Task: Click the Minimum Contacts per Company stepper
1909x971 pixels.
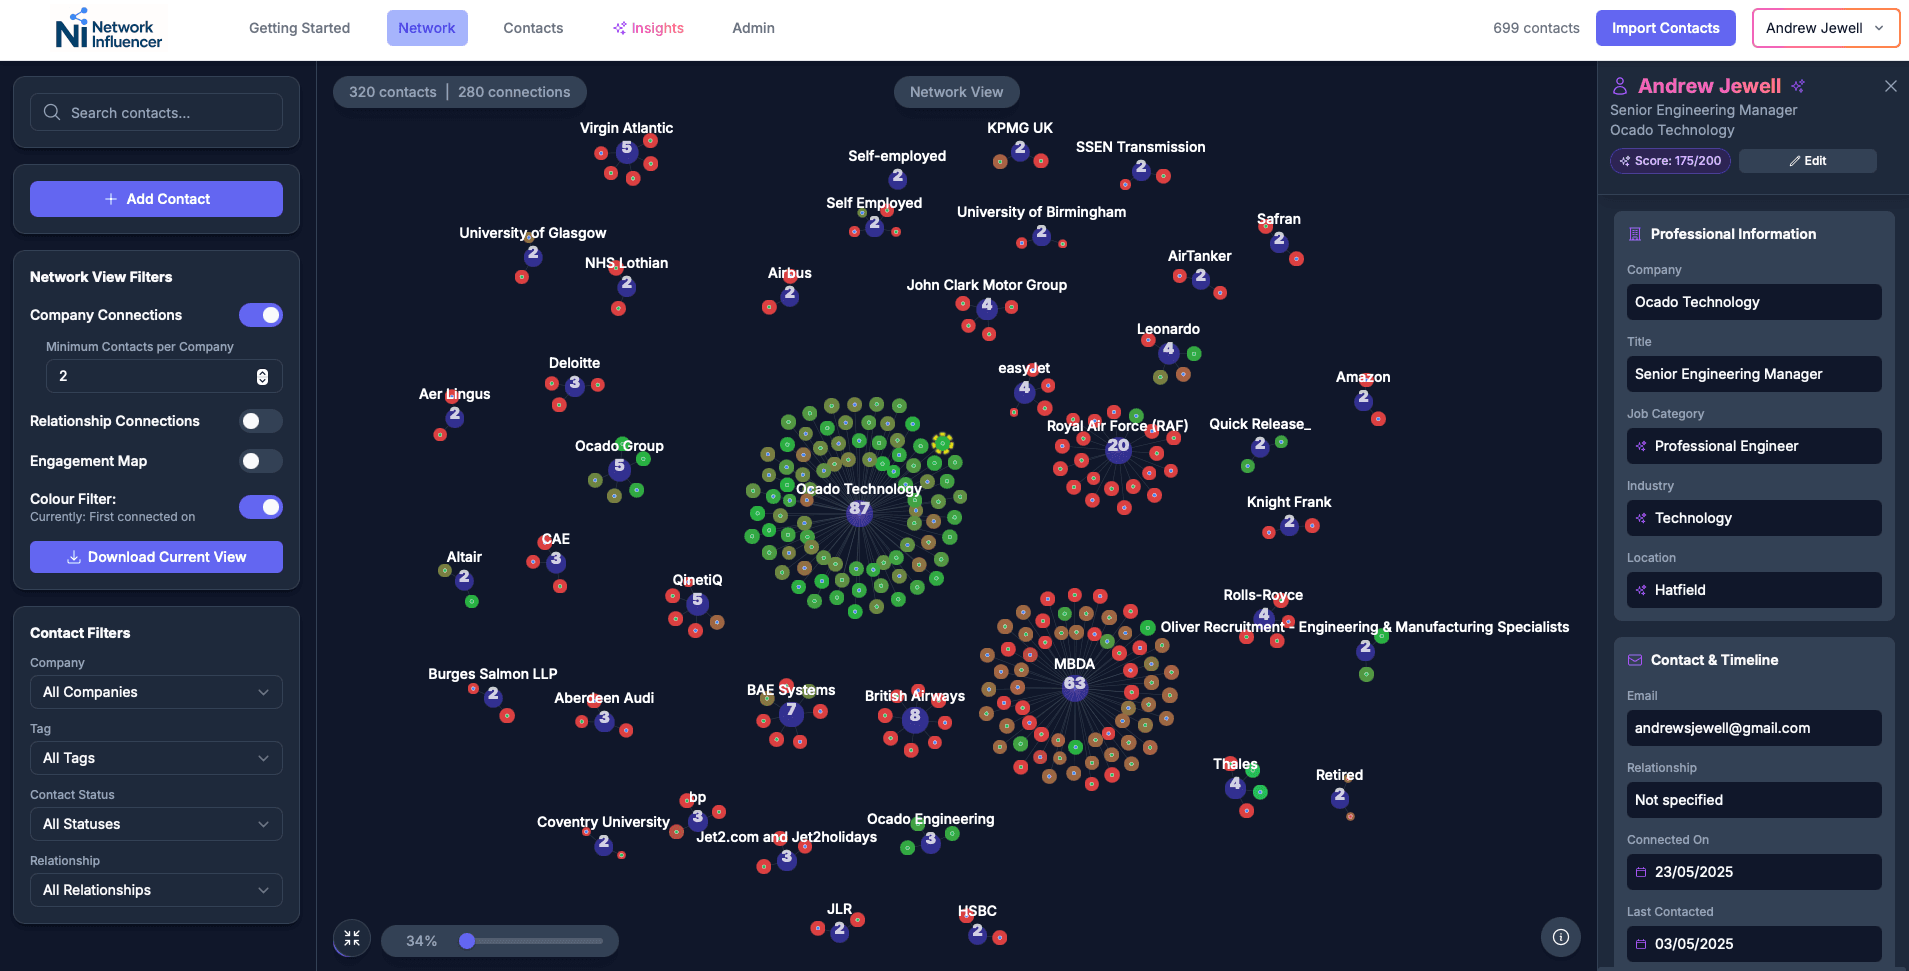Action: tap(262, 375)
